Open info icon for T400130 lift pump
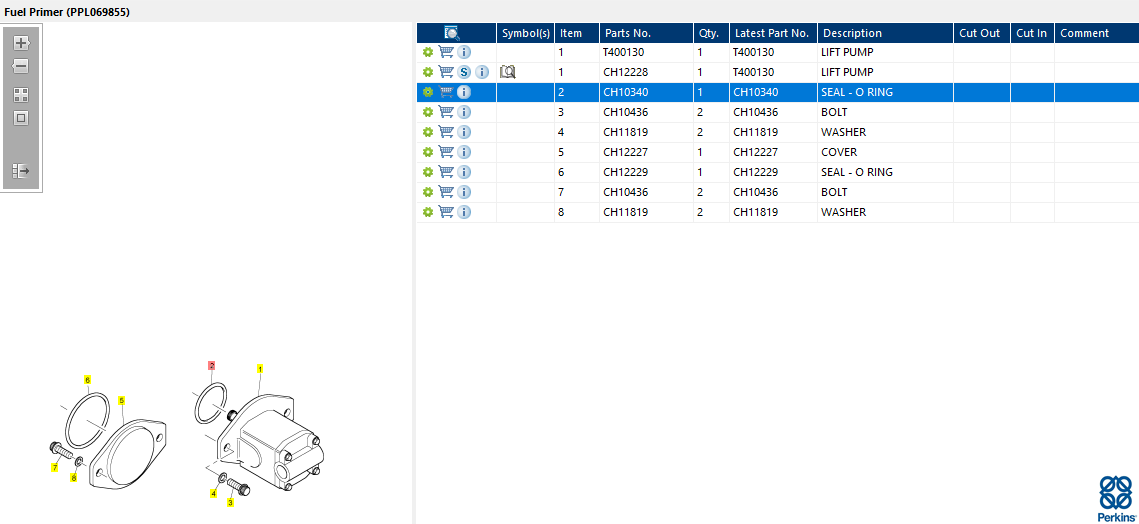Screen dimensions: 1139x524 pyautogui.click(x=464, y=52)
